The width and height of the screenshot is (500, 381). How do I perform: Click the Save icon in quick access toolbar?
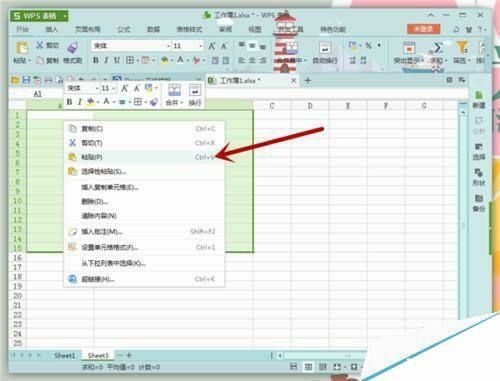coord(26,80)
